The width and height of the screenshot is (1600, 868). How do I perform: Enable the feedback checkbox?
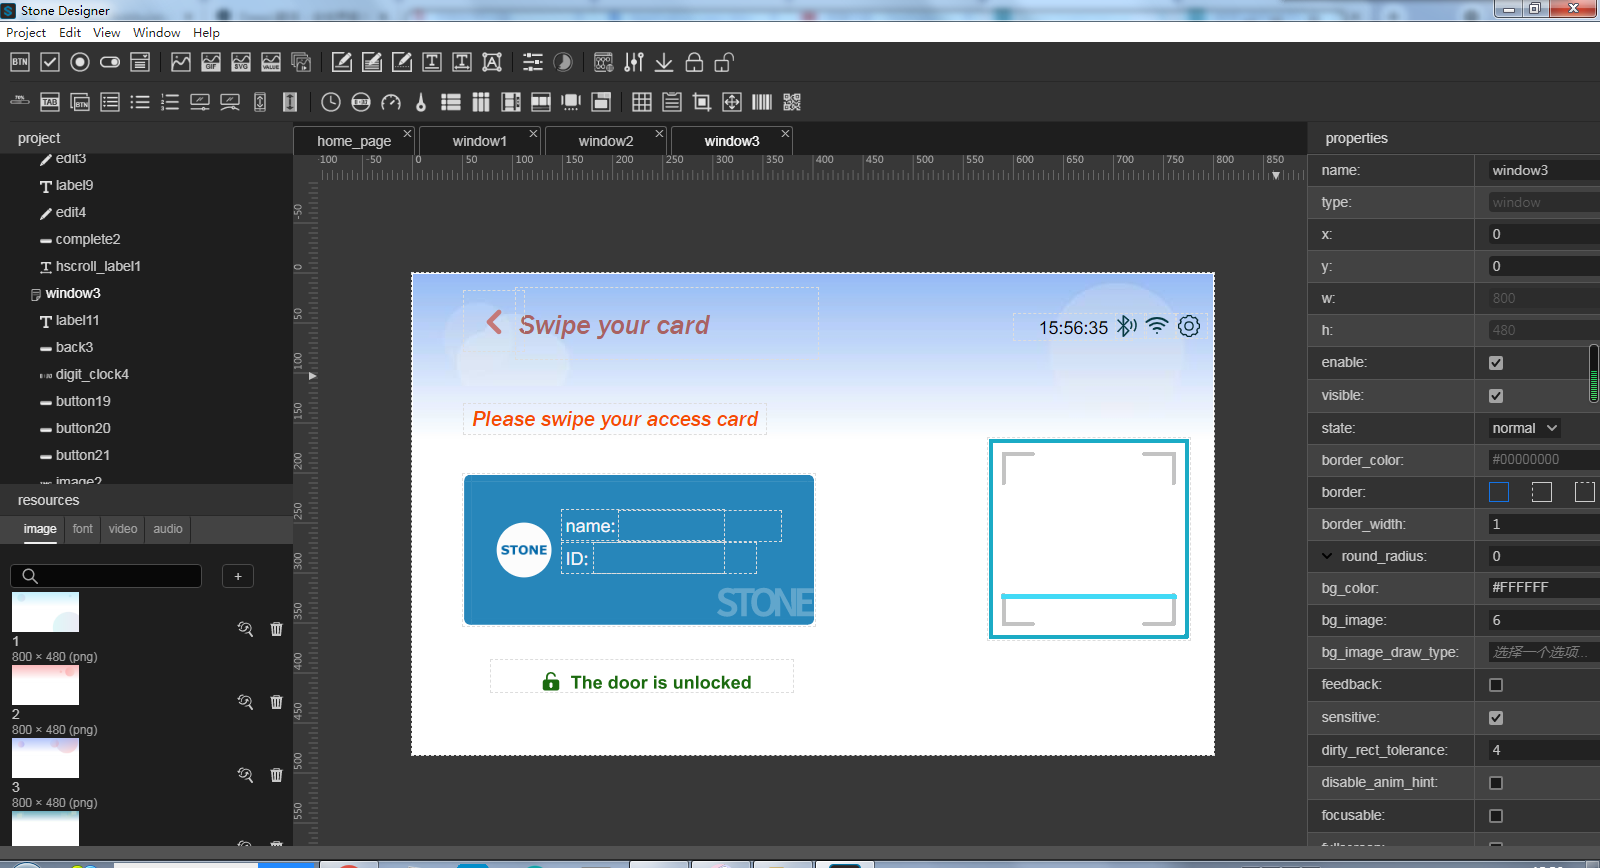point(1496,685)
